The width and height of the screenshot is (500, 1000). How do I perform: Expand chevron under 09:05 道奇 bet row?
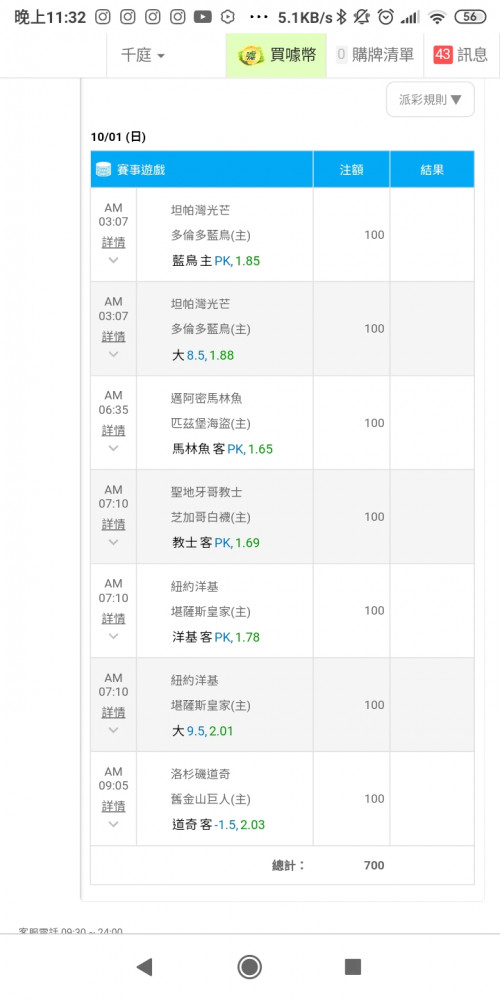pos(114,824)
